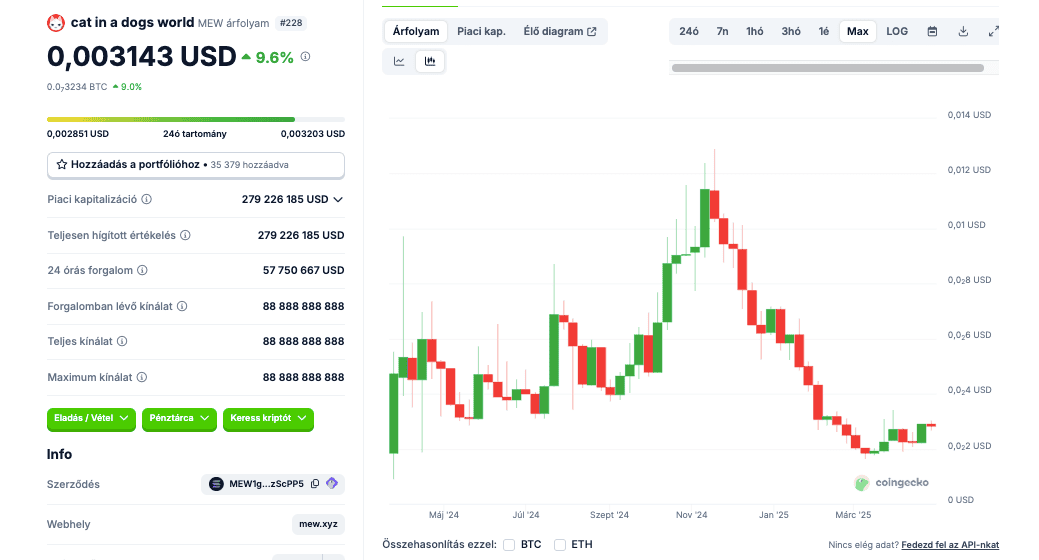This screenshot has height=560, width=1039.
Task: Select the Árfolyam chart tab
Action: (x=416, y=31)
